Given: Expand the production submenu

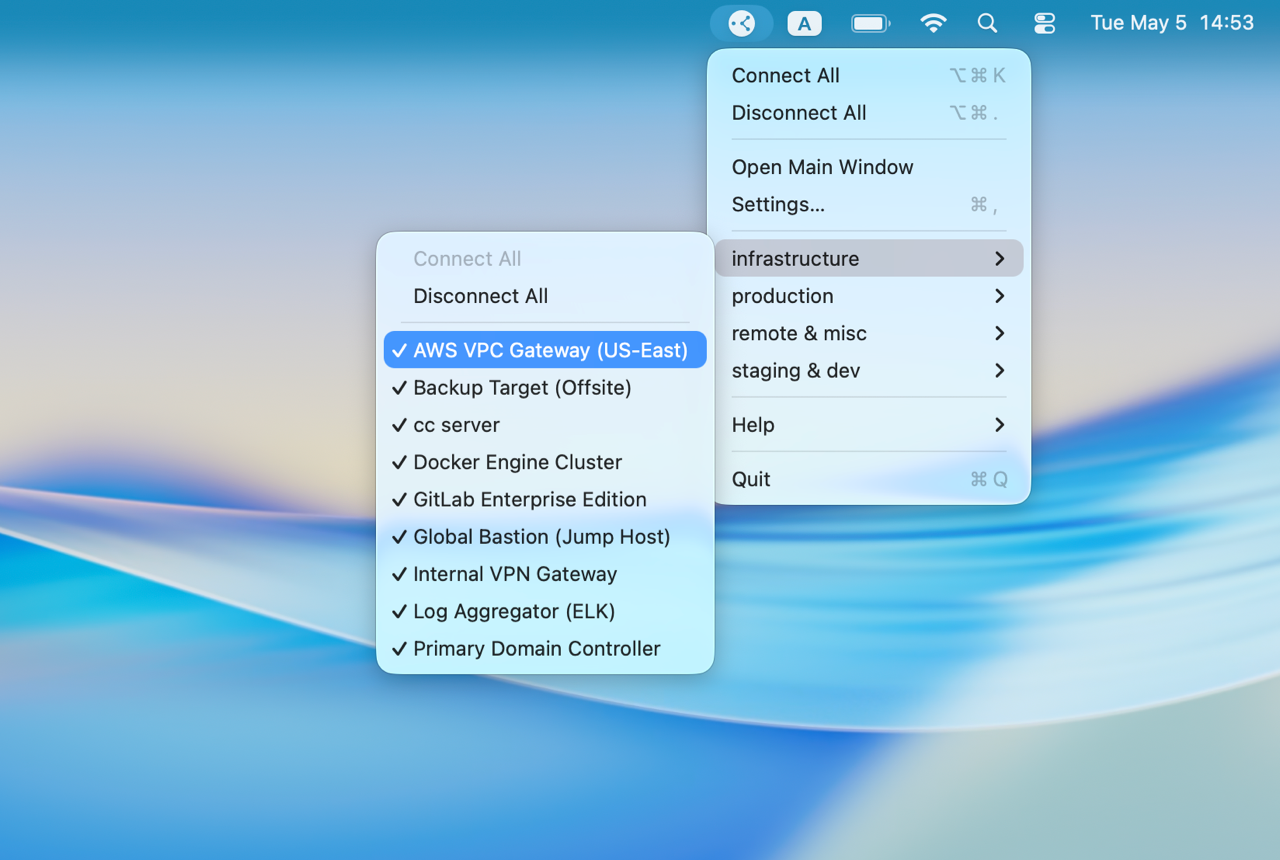Looking at the screenshot, I should click(869, 296).
